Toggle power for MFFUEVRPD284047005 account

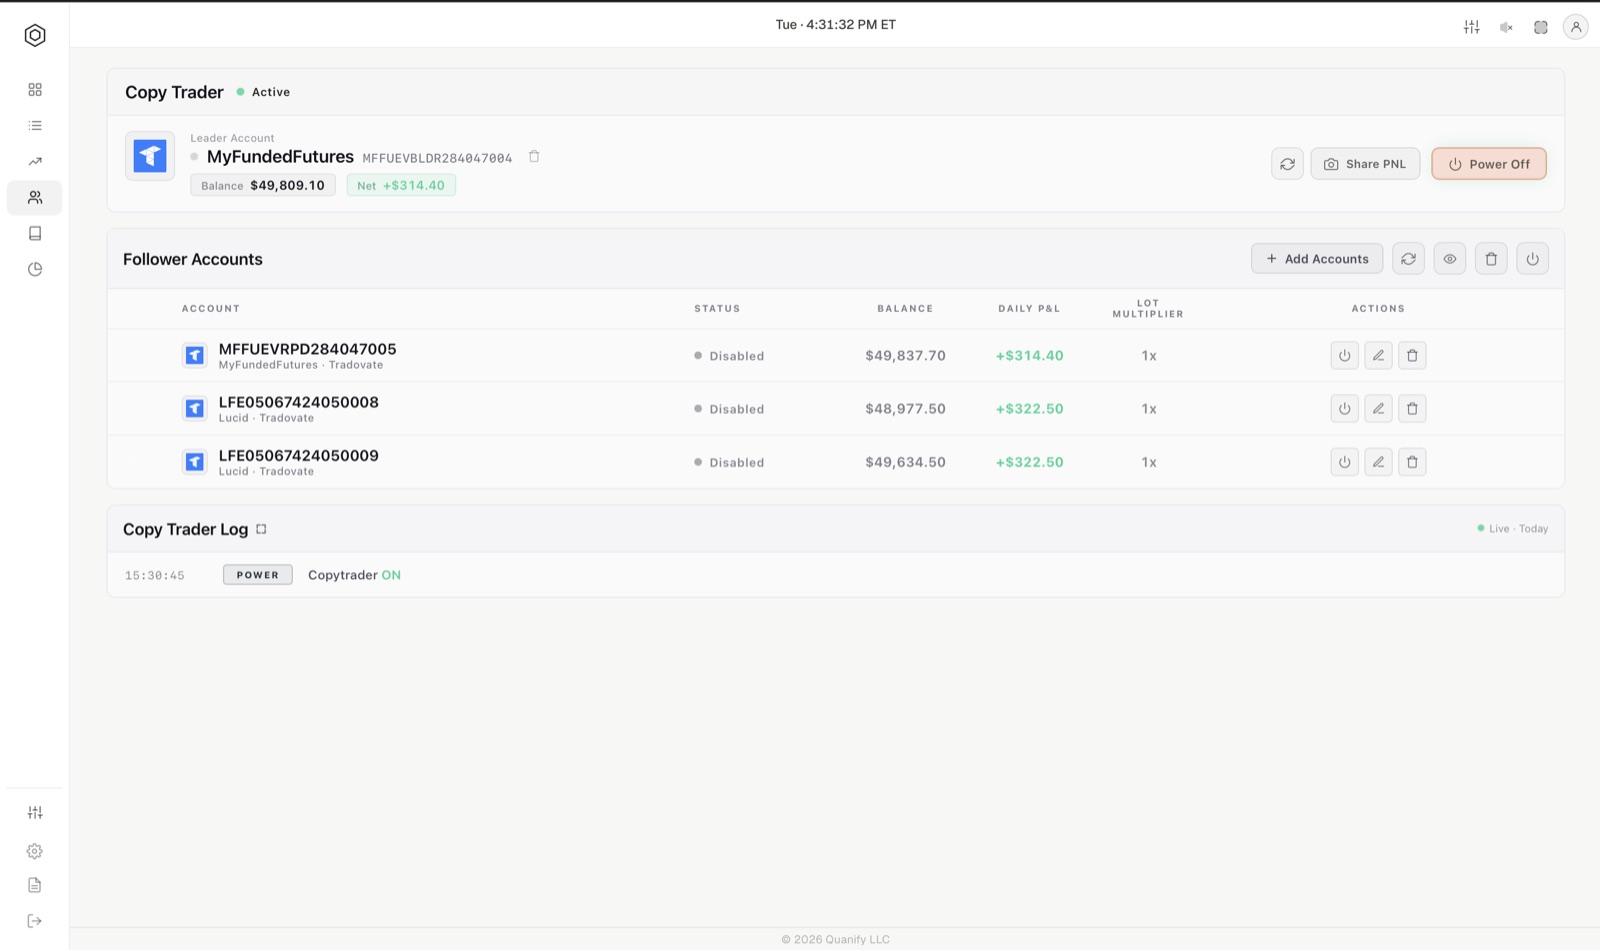click(x=1345, y=356)
